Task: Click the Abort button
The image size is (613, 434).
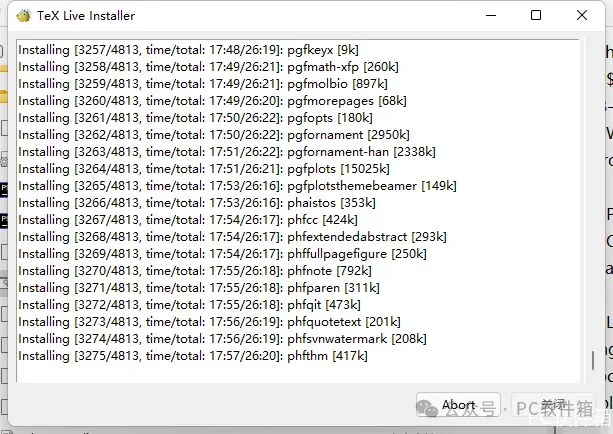Action: pyautogui.click(x=458, y=405)
